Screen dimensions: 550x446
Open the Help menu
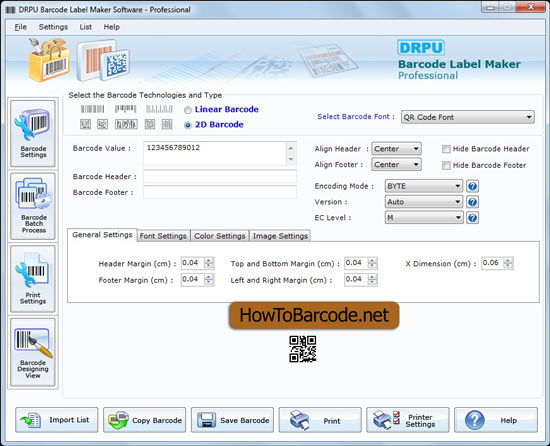112,27
